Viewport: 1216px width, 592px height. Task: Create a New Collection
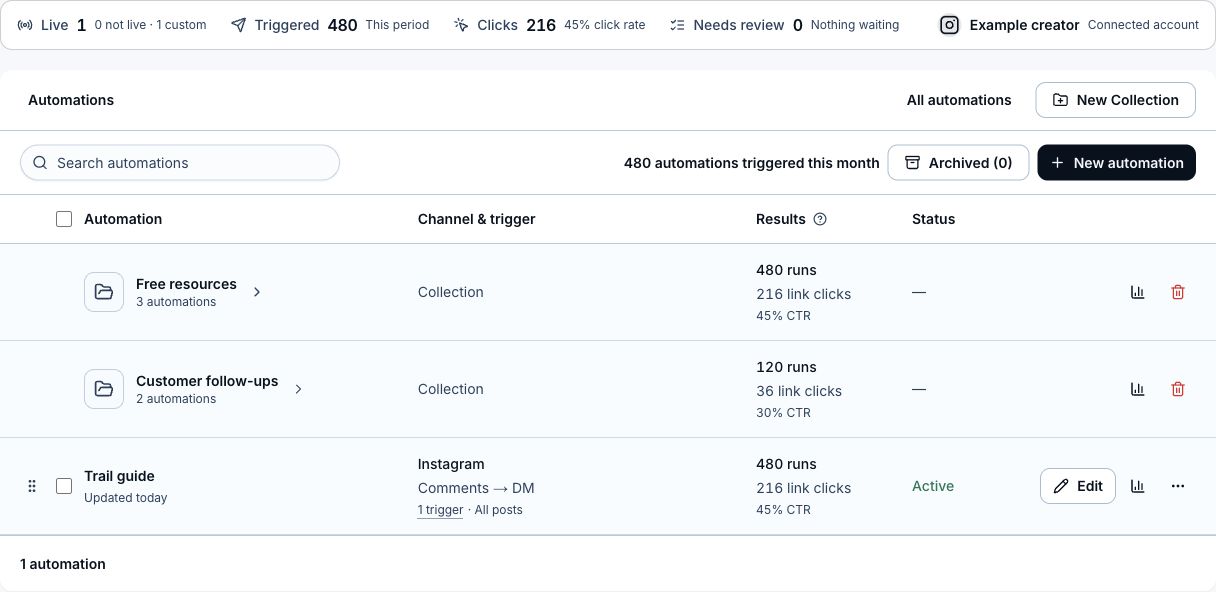(1115, 100)
